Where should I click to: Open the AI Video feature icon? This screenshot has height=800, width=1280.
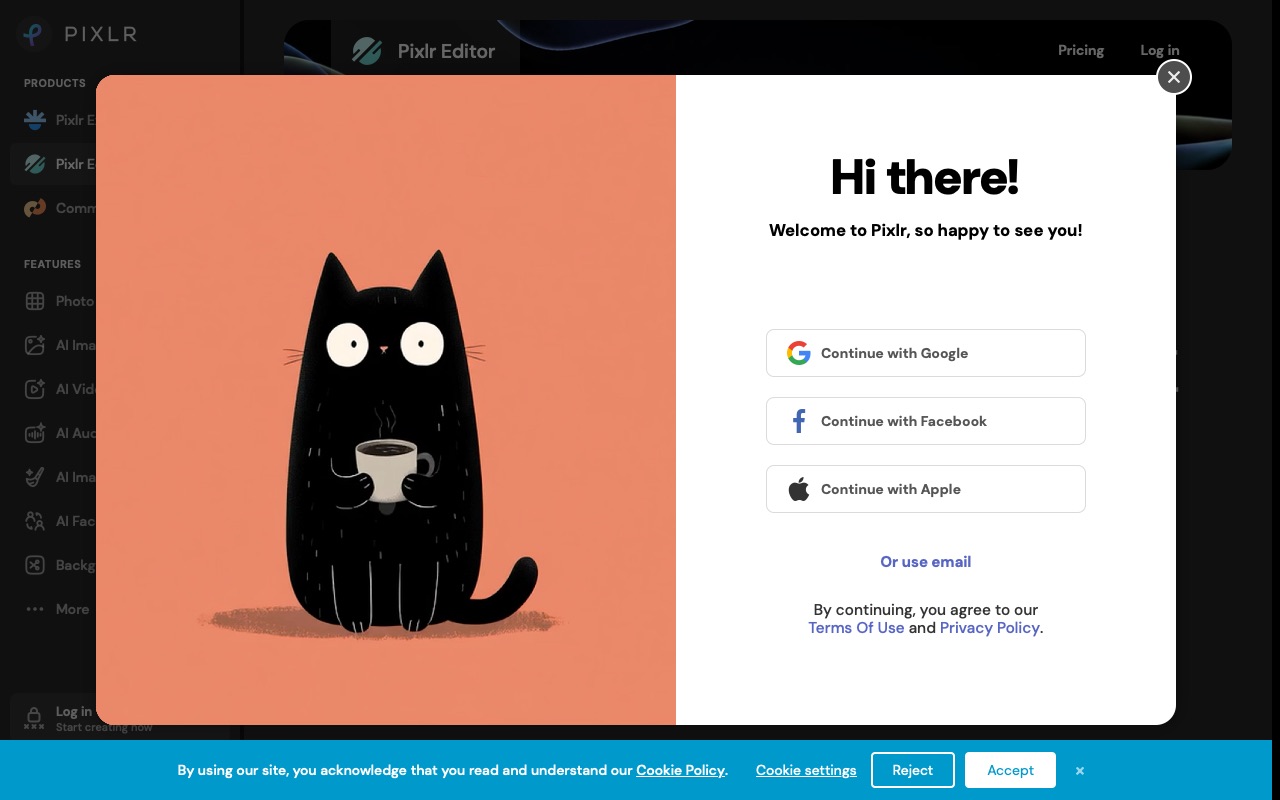point(35,389)
